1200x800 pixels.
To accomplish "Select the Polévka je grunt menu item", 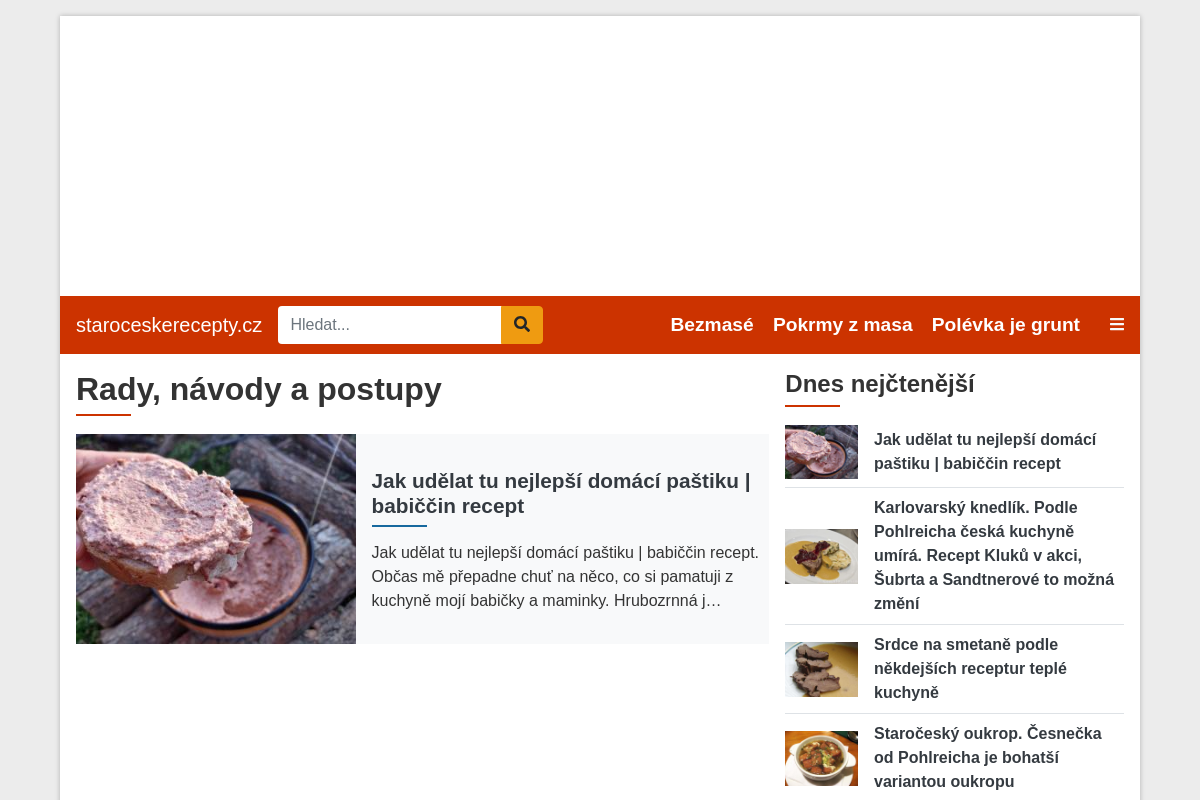I will pyautogui.click(x=1006, y=325).
